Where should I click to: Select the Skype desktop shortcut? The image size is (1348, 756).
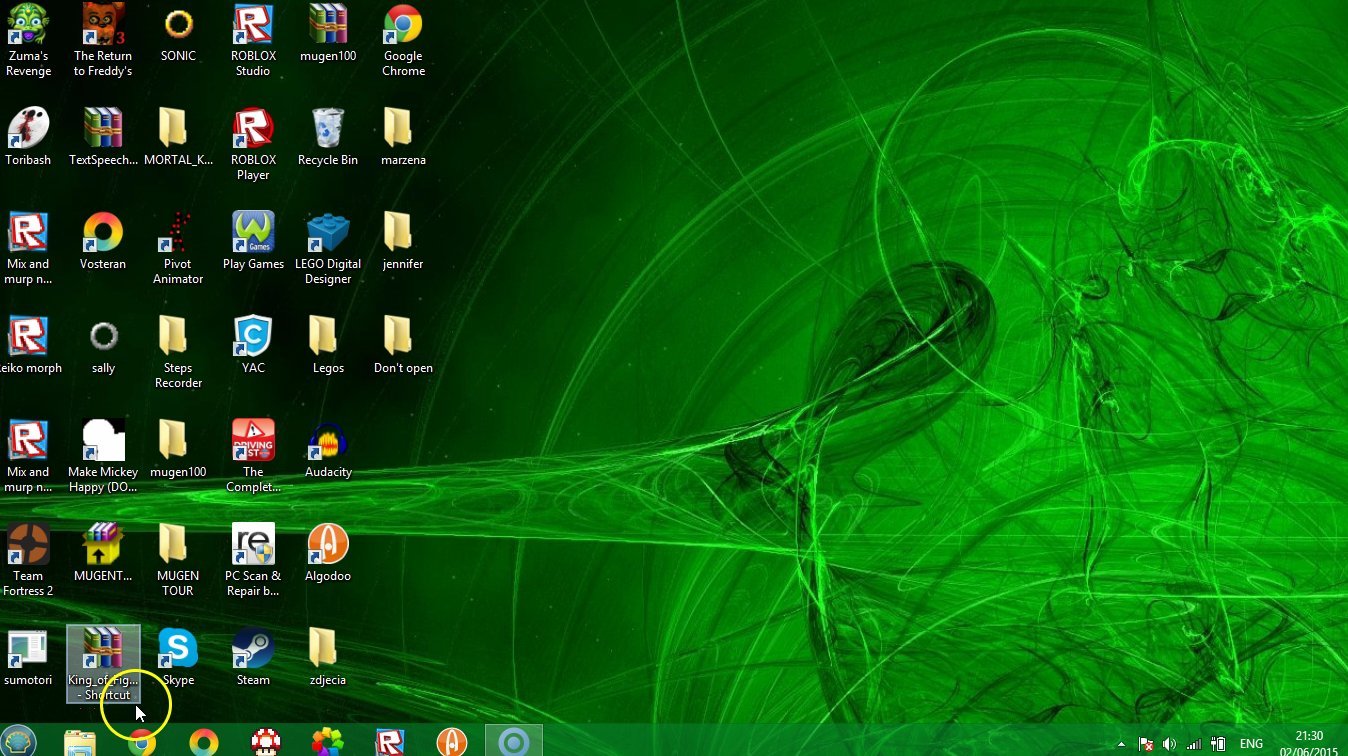coord(178,657)
